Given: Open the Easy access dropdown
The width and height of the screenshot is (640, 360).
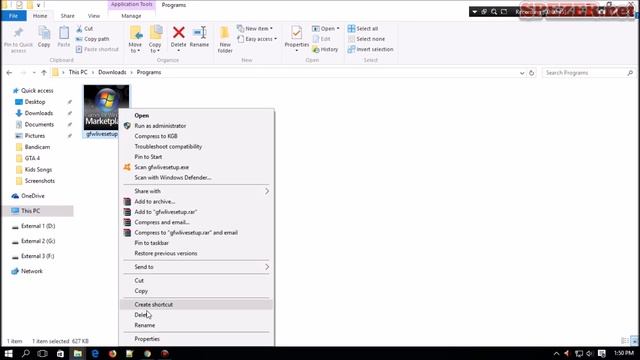Looking at the screenshot, I should pos(257,39).
